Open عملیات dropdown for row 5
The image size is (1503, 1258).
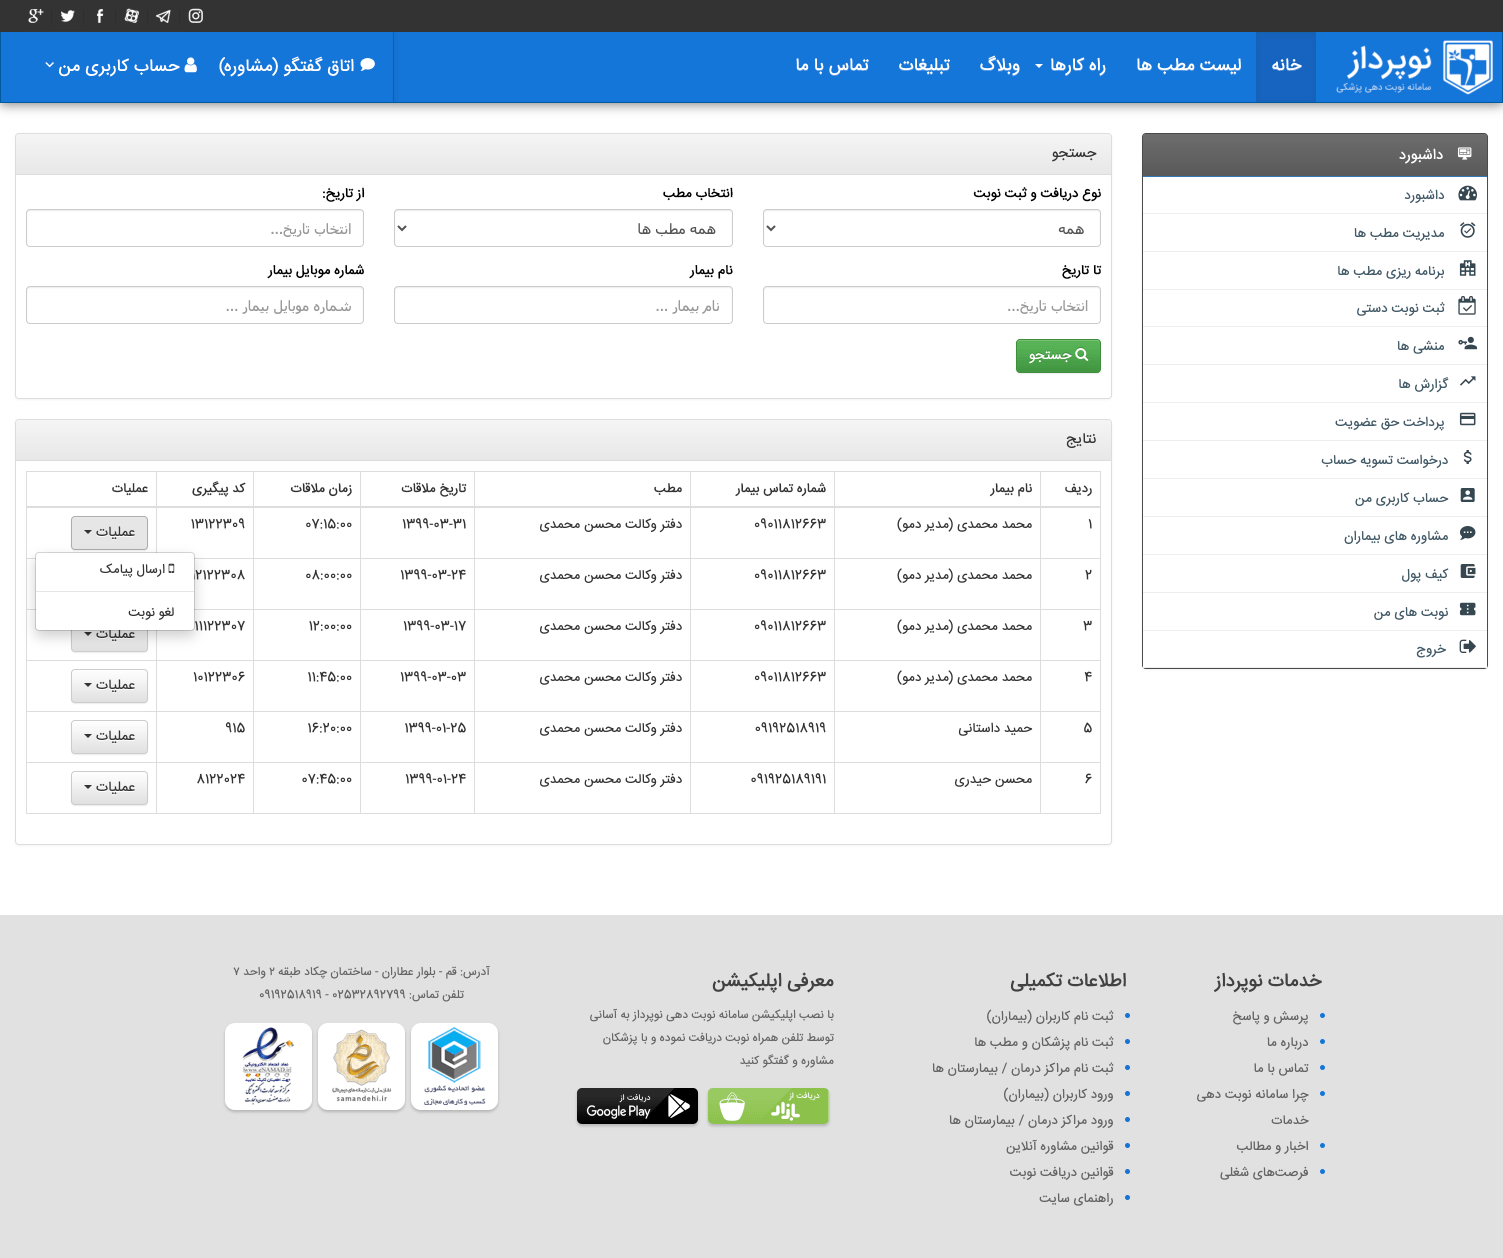tap(109, 736)
